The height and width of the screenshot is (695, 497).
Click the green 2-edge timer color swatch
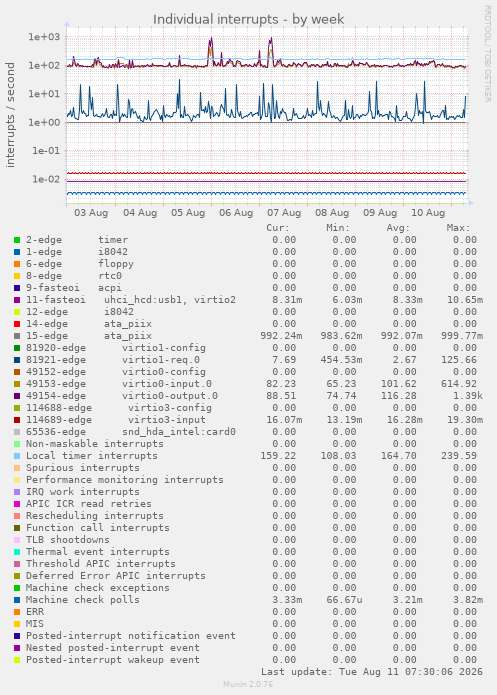point(17,240)
